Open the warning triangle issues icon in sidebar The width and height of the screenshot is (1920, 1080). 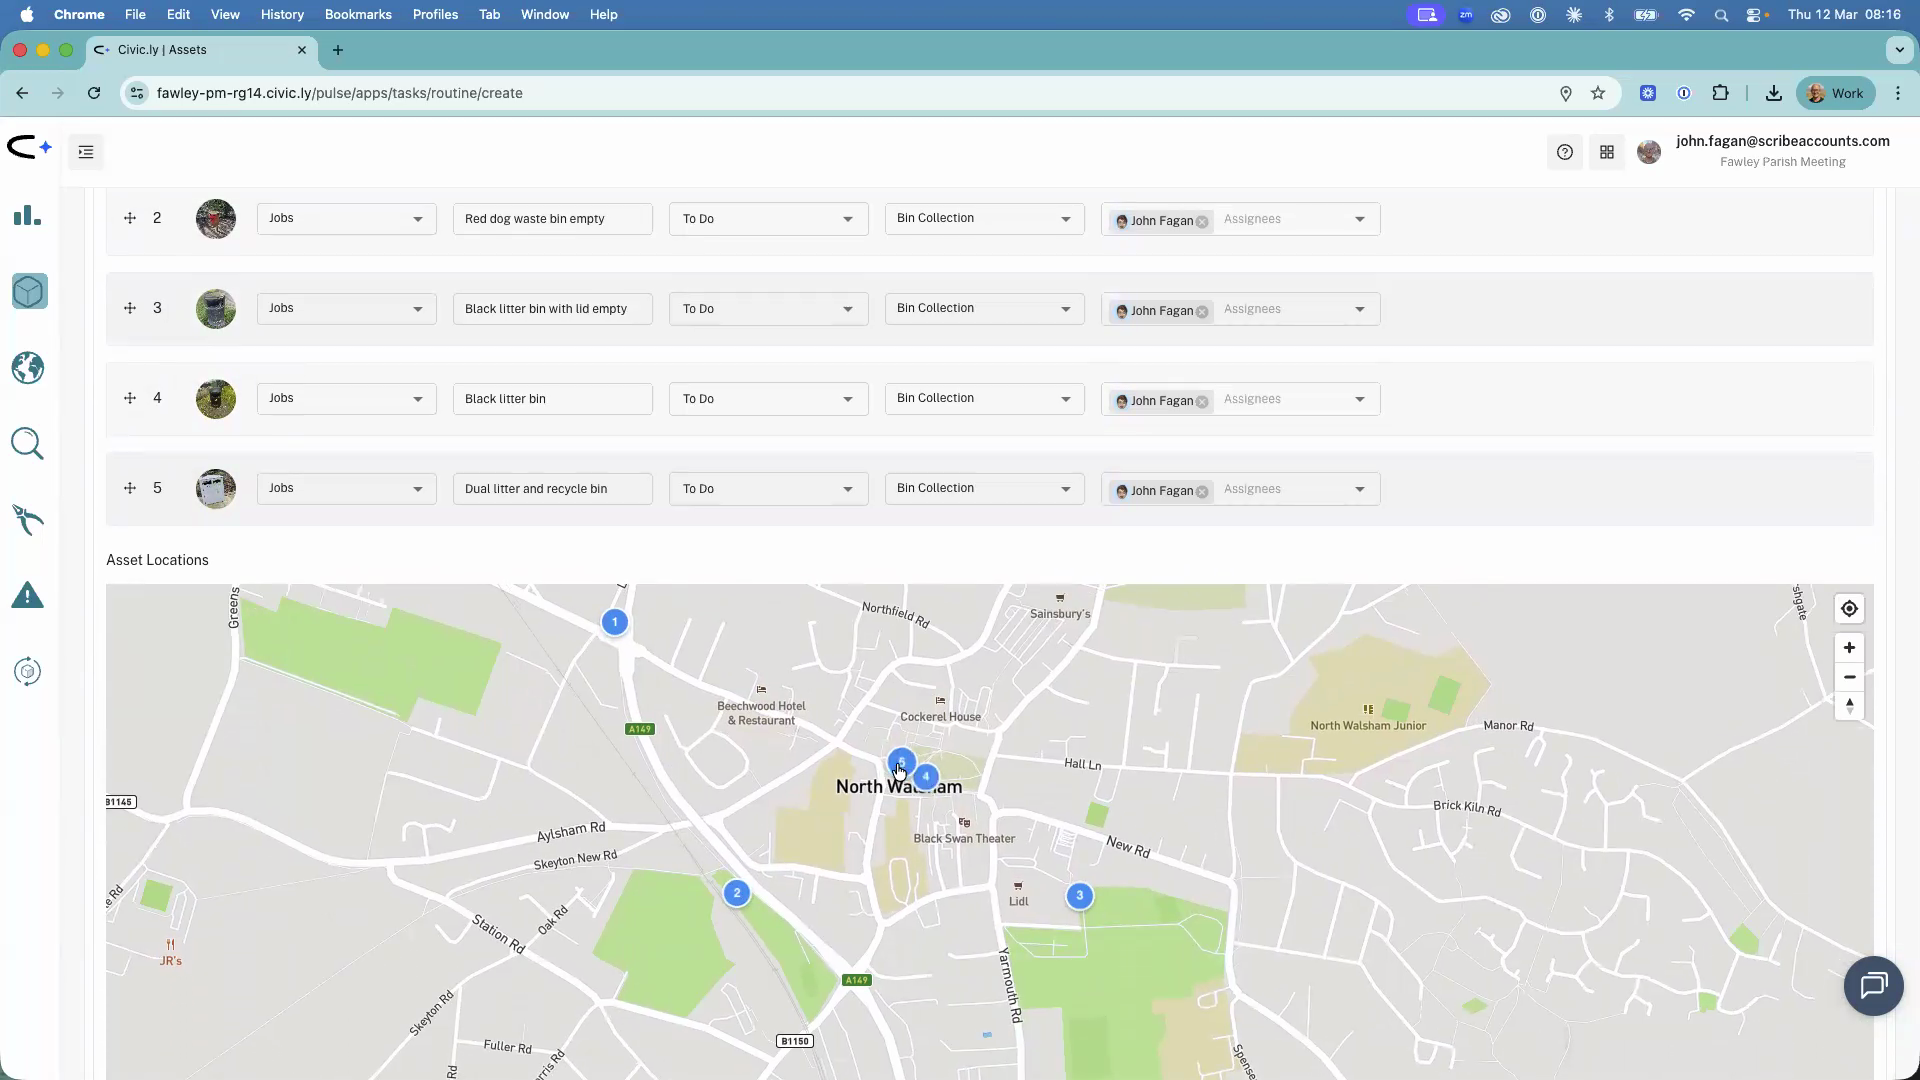27,595
